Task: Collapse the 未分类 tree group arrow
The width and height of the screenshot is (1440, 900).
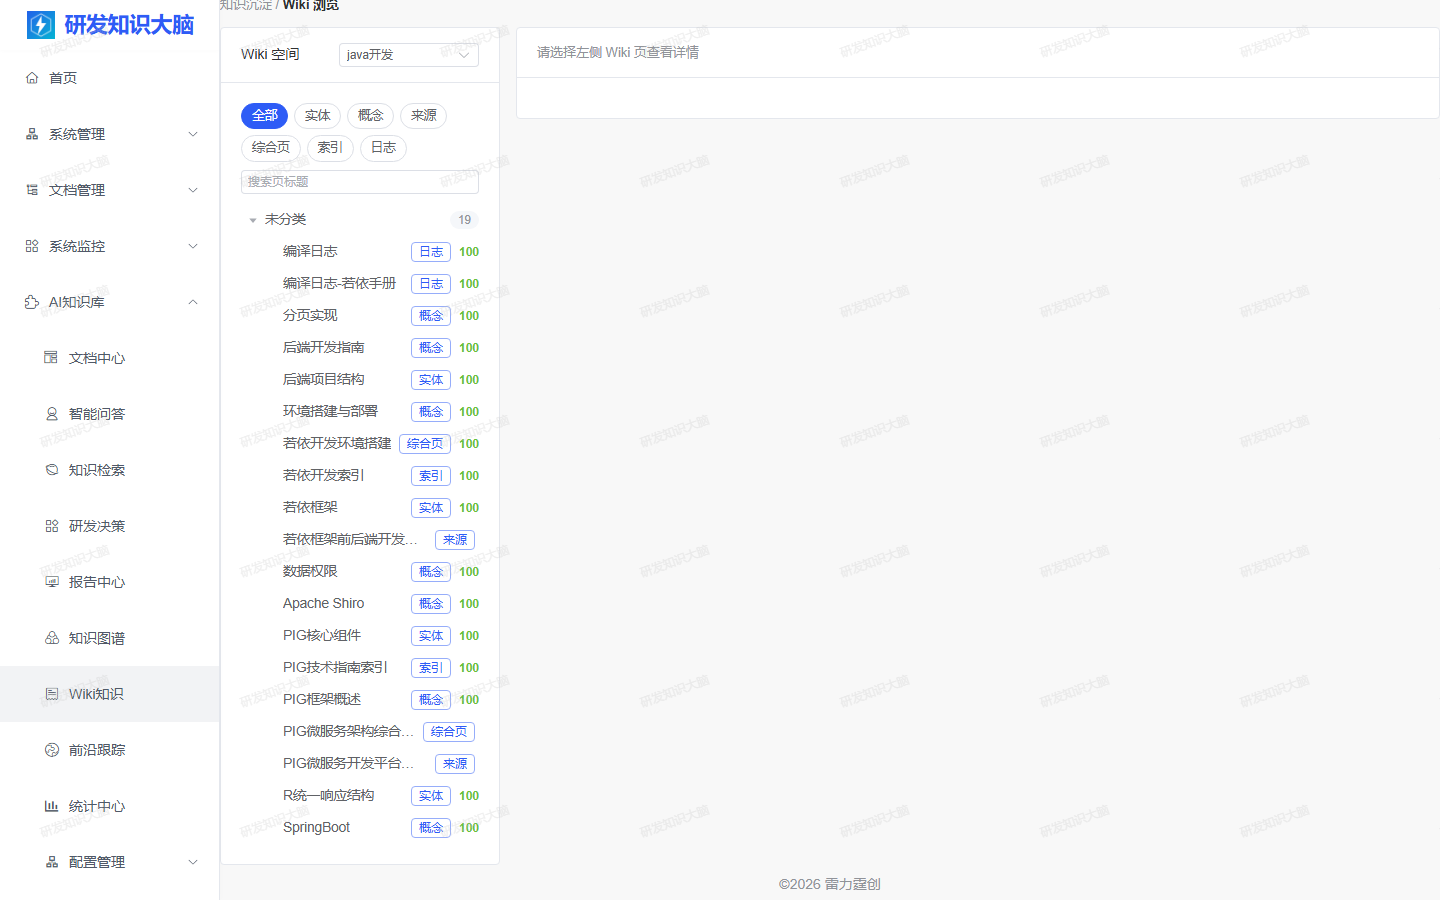Action: [x=253, y=220]
